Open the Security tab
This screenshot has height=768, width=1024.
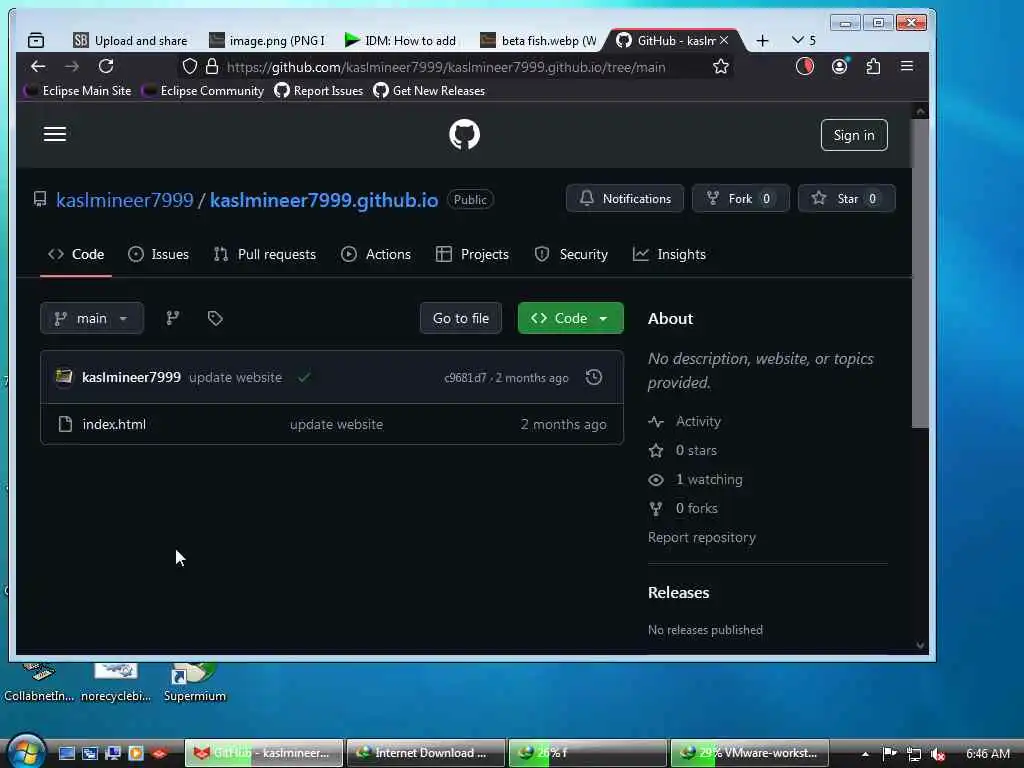coord(571,255)
